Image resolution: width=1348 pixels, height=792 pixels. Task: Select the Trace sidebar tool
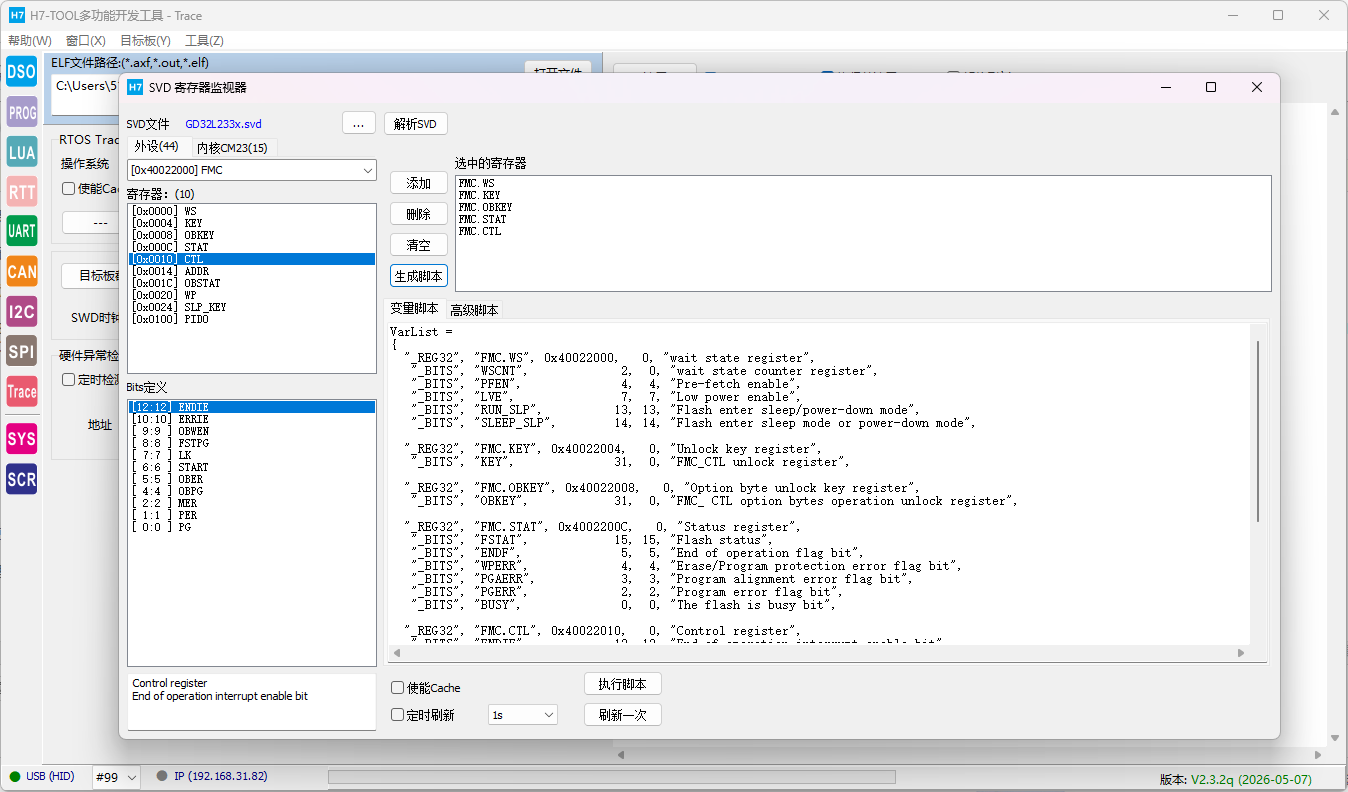[21, 391]
